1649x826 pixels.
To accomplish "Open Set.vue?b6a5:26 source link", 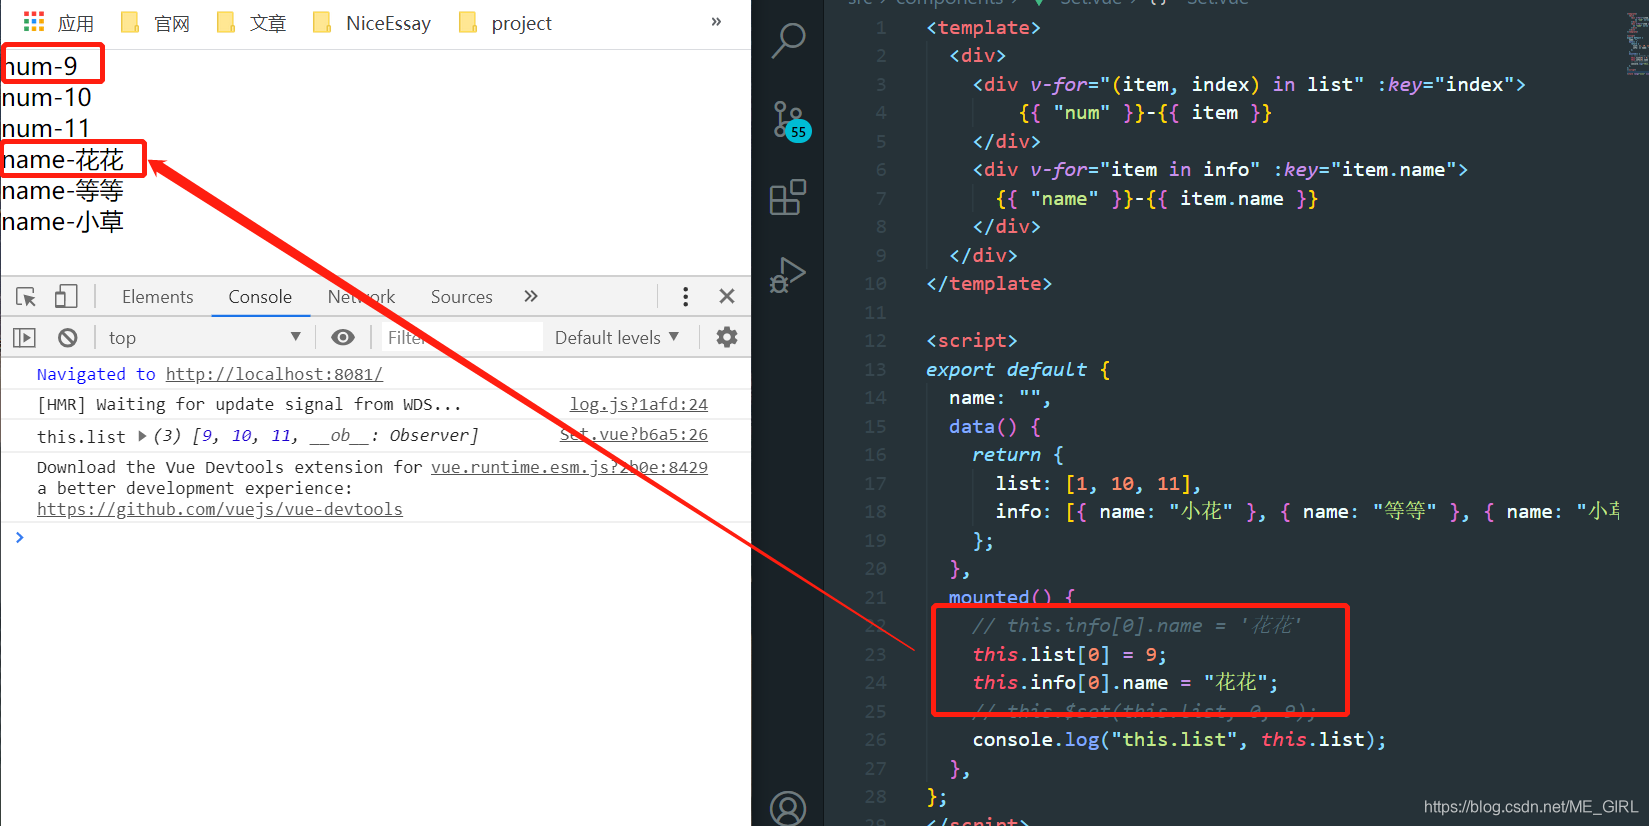I will pos(634,434).
